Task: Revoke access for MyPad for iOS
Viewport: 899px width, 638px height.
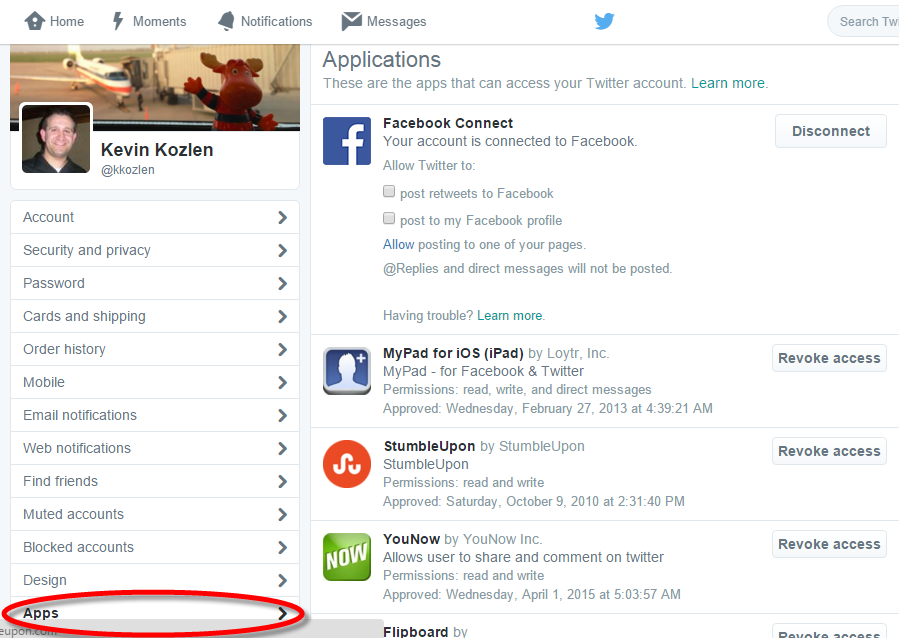Action: pos(829,358)
